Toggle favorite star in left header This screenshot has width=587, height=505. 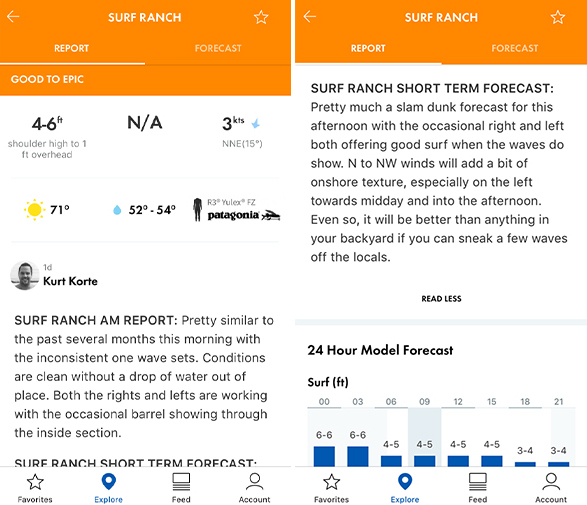(x=261, y=17)
